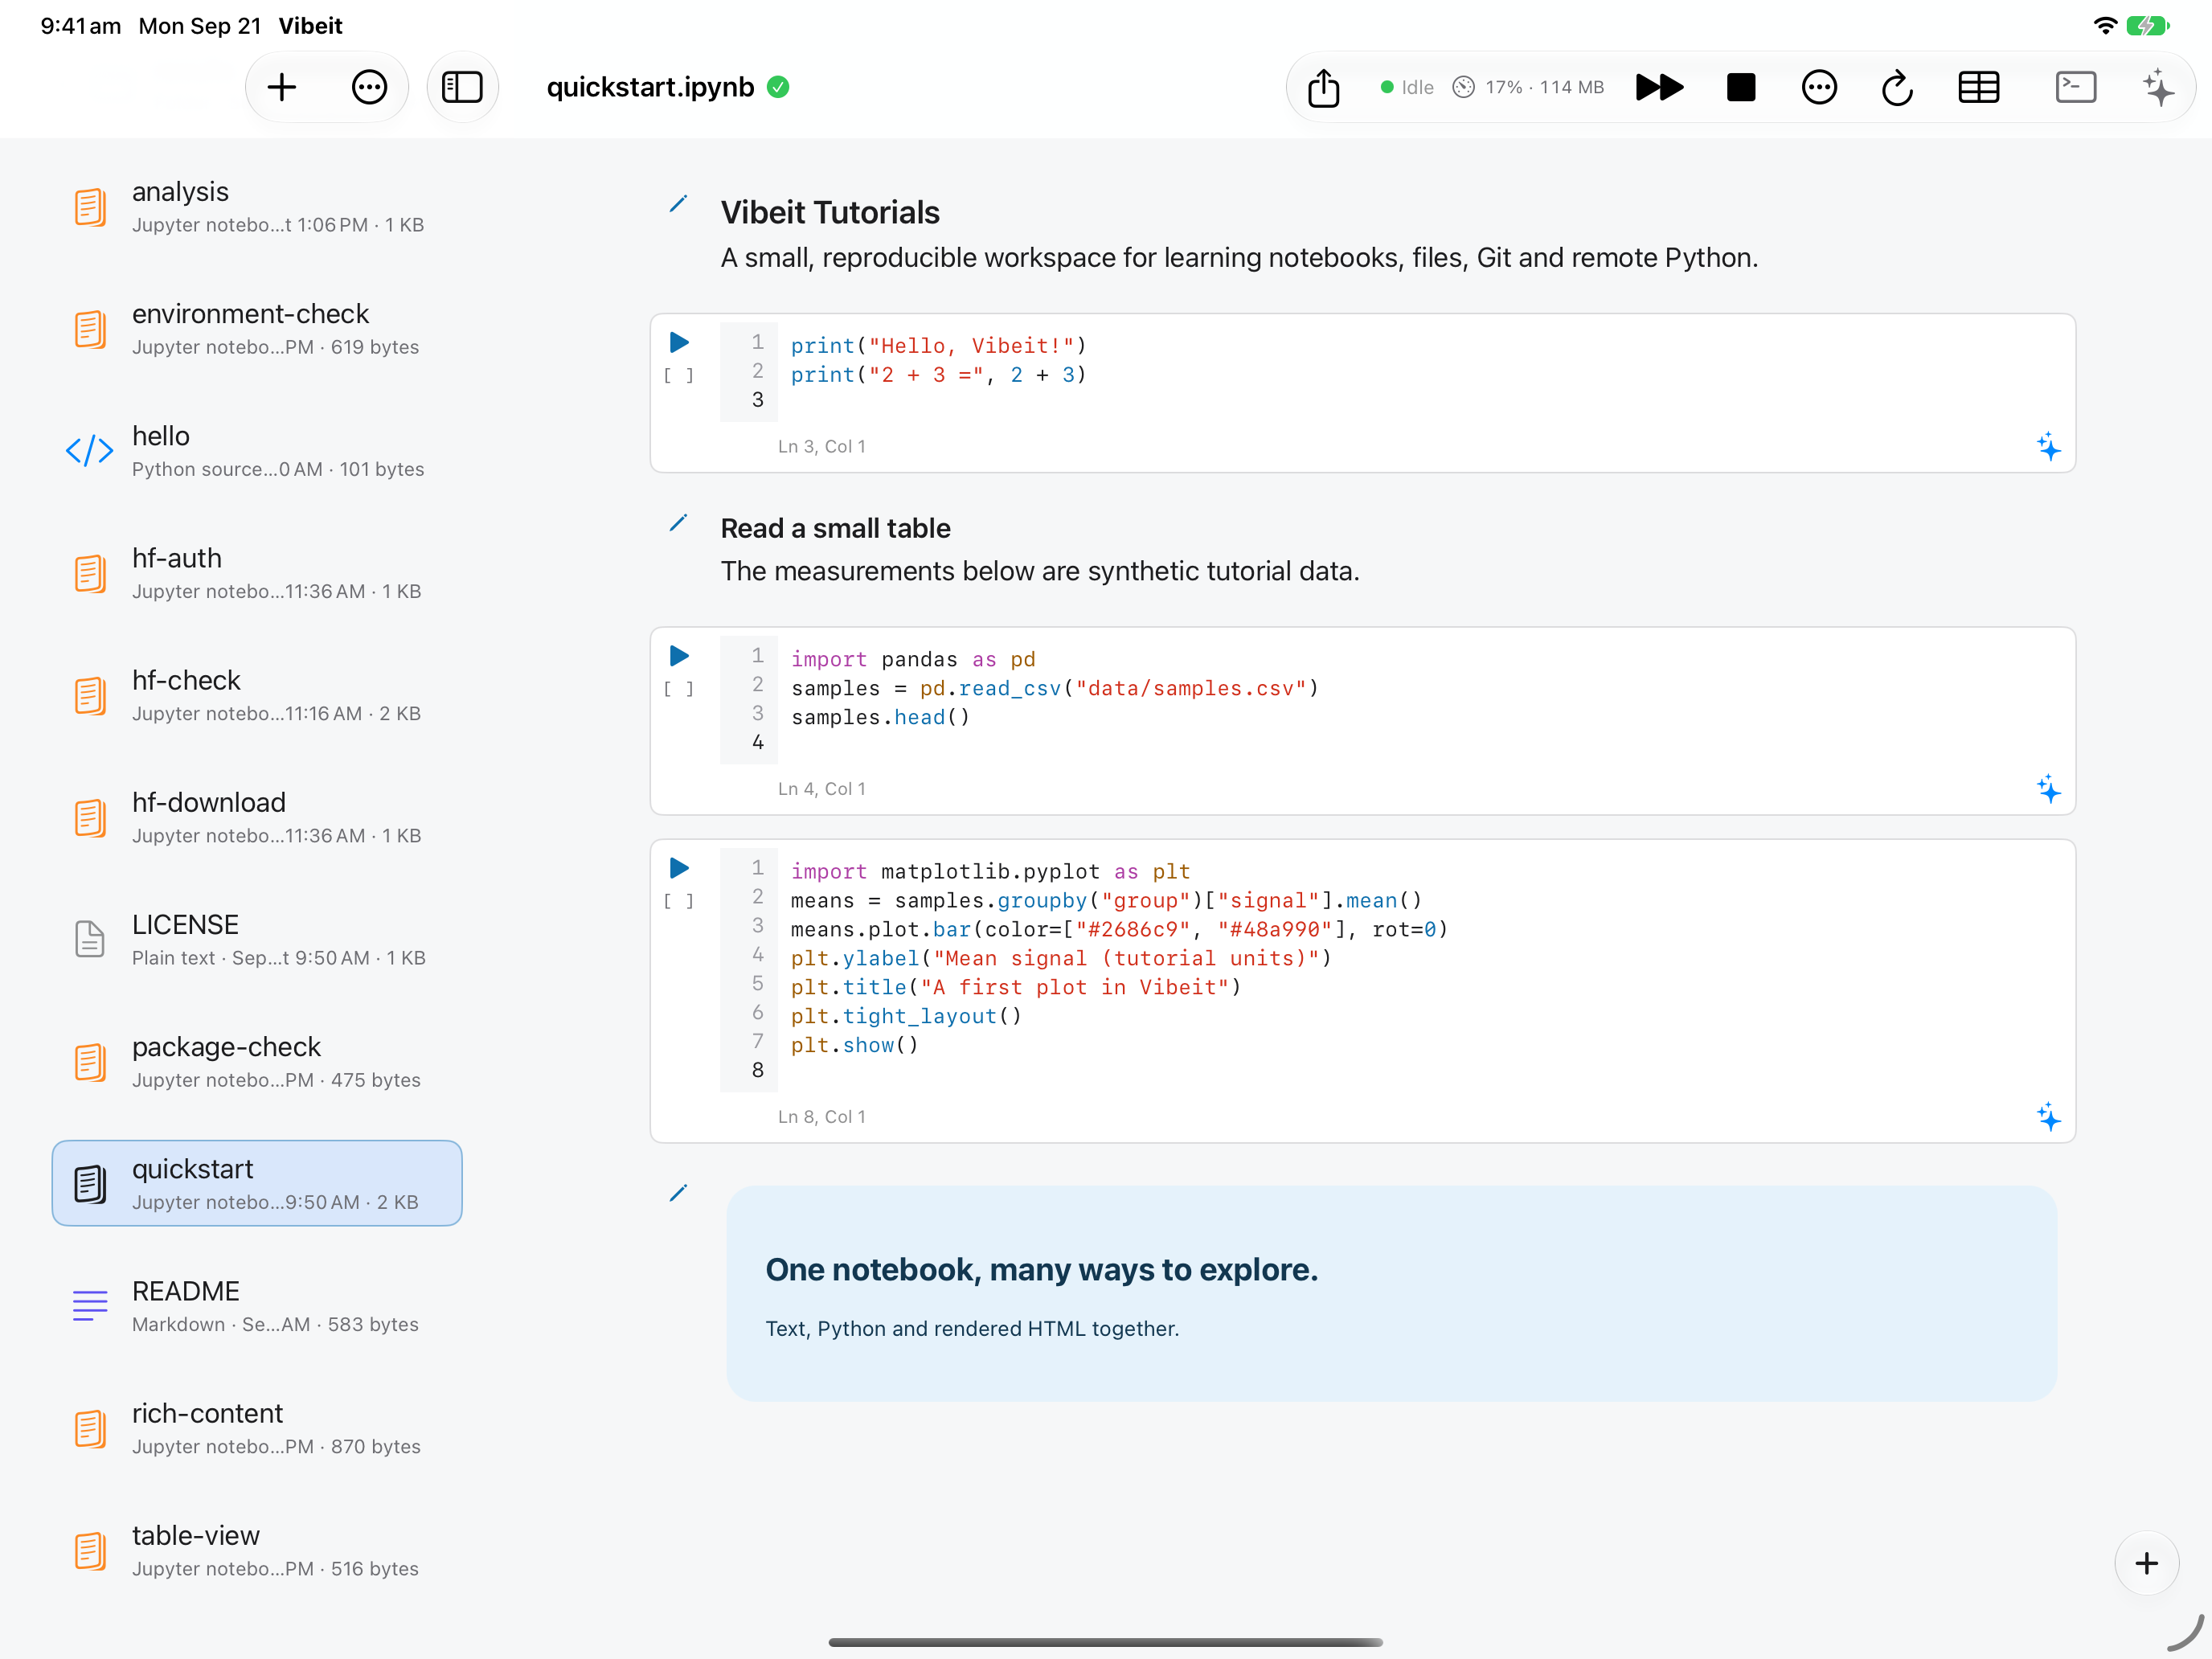Image resolution: width=2212 pixels, height=1659 pixels.
Task: Click the Wi-Fi status icon
Action: (x=2104, y=25)
